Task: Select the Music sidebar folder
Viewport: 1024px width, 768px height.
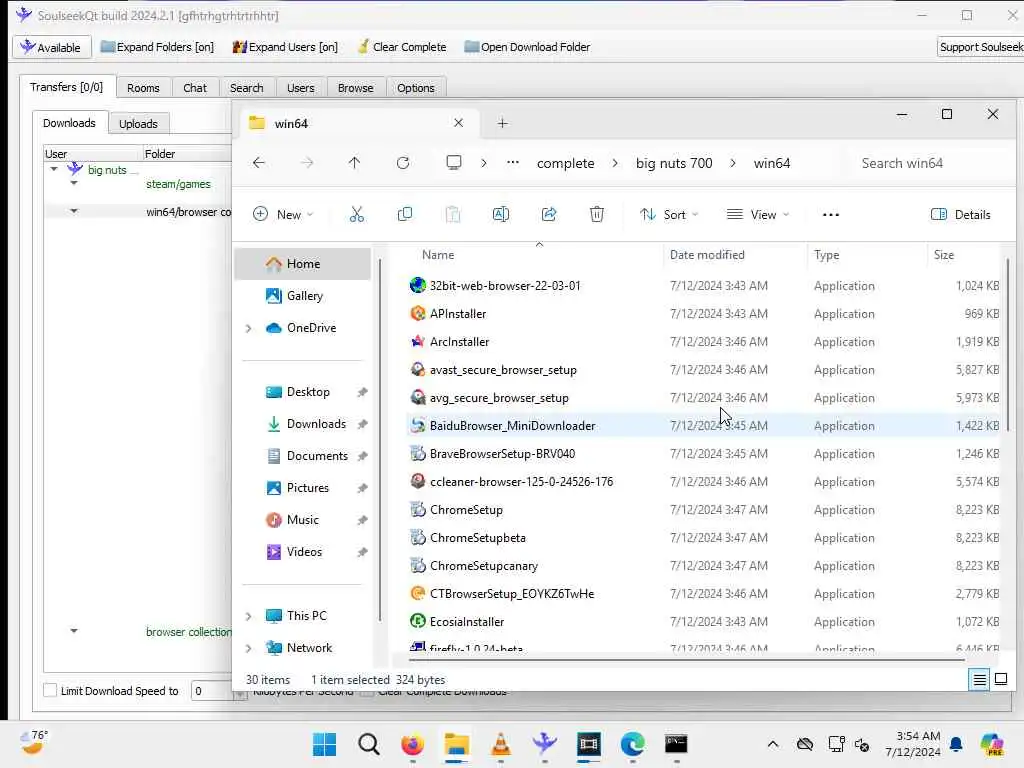Action: [x=302, y=520]
